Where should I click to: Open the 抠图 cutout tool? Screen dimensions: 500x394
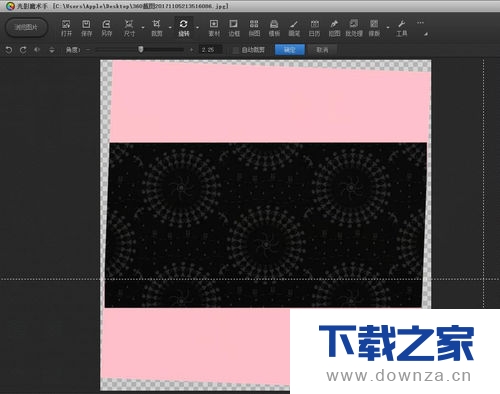(x=334, y=28)
